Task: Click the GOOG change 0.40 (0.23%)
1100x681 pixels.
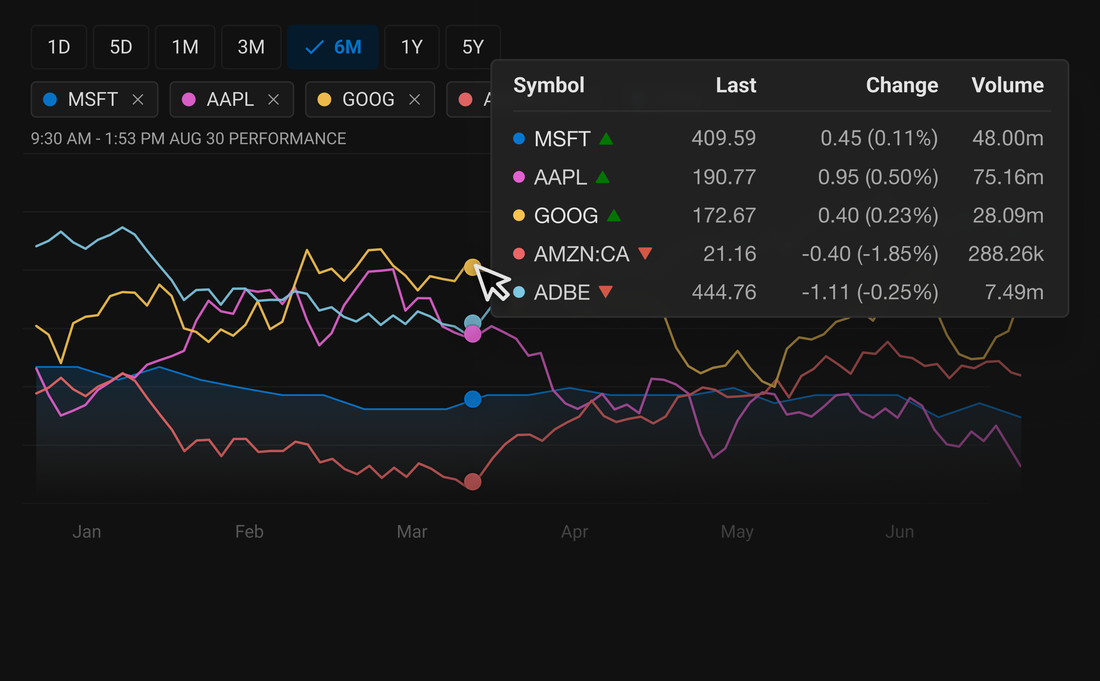Action: point(878,215)
